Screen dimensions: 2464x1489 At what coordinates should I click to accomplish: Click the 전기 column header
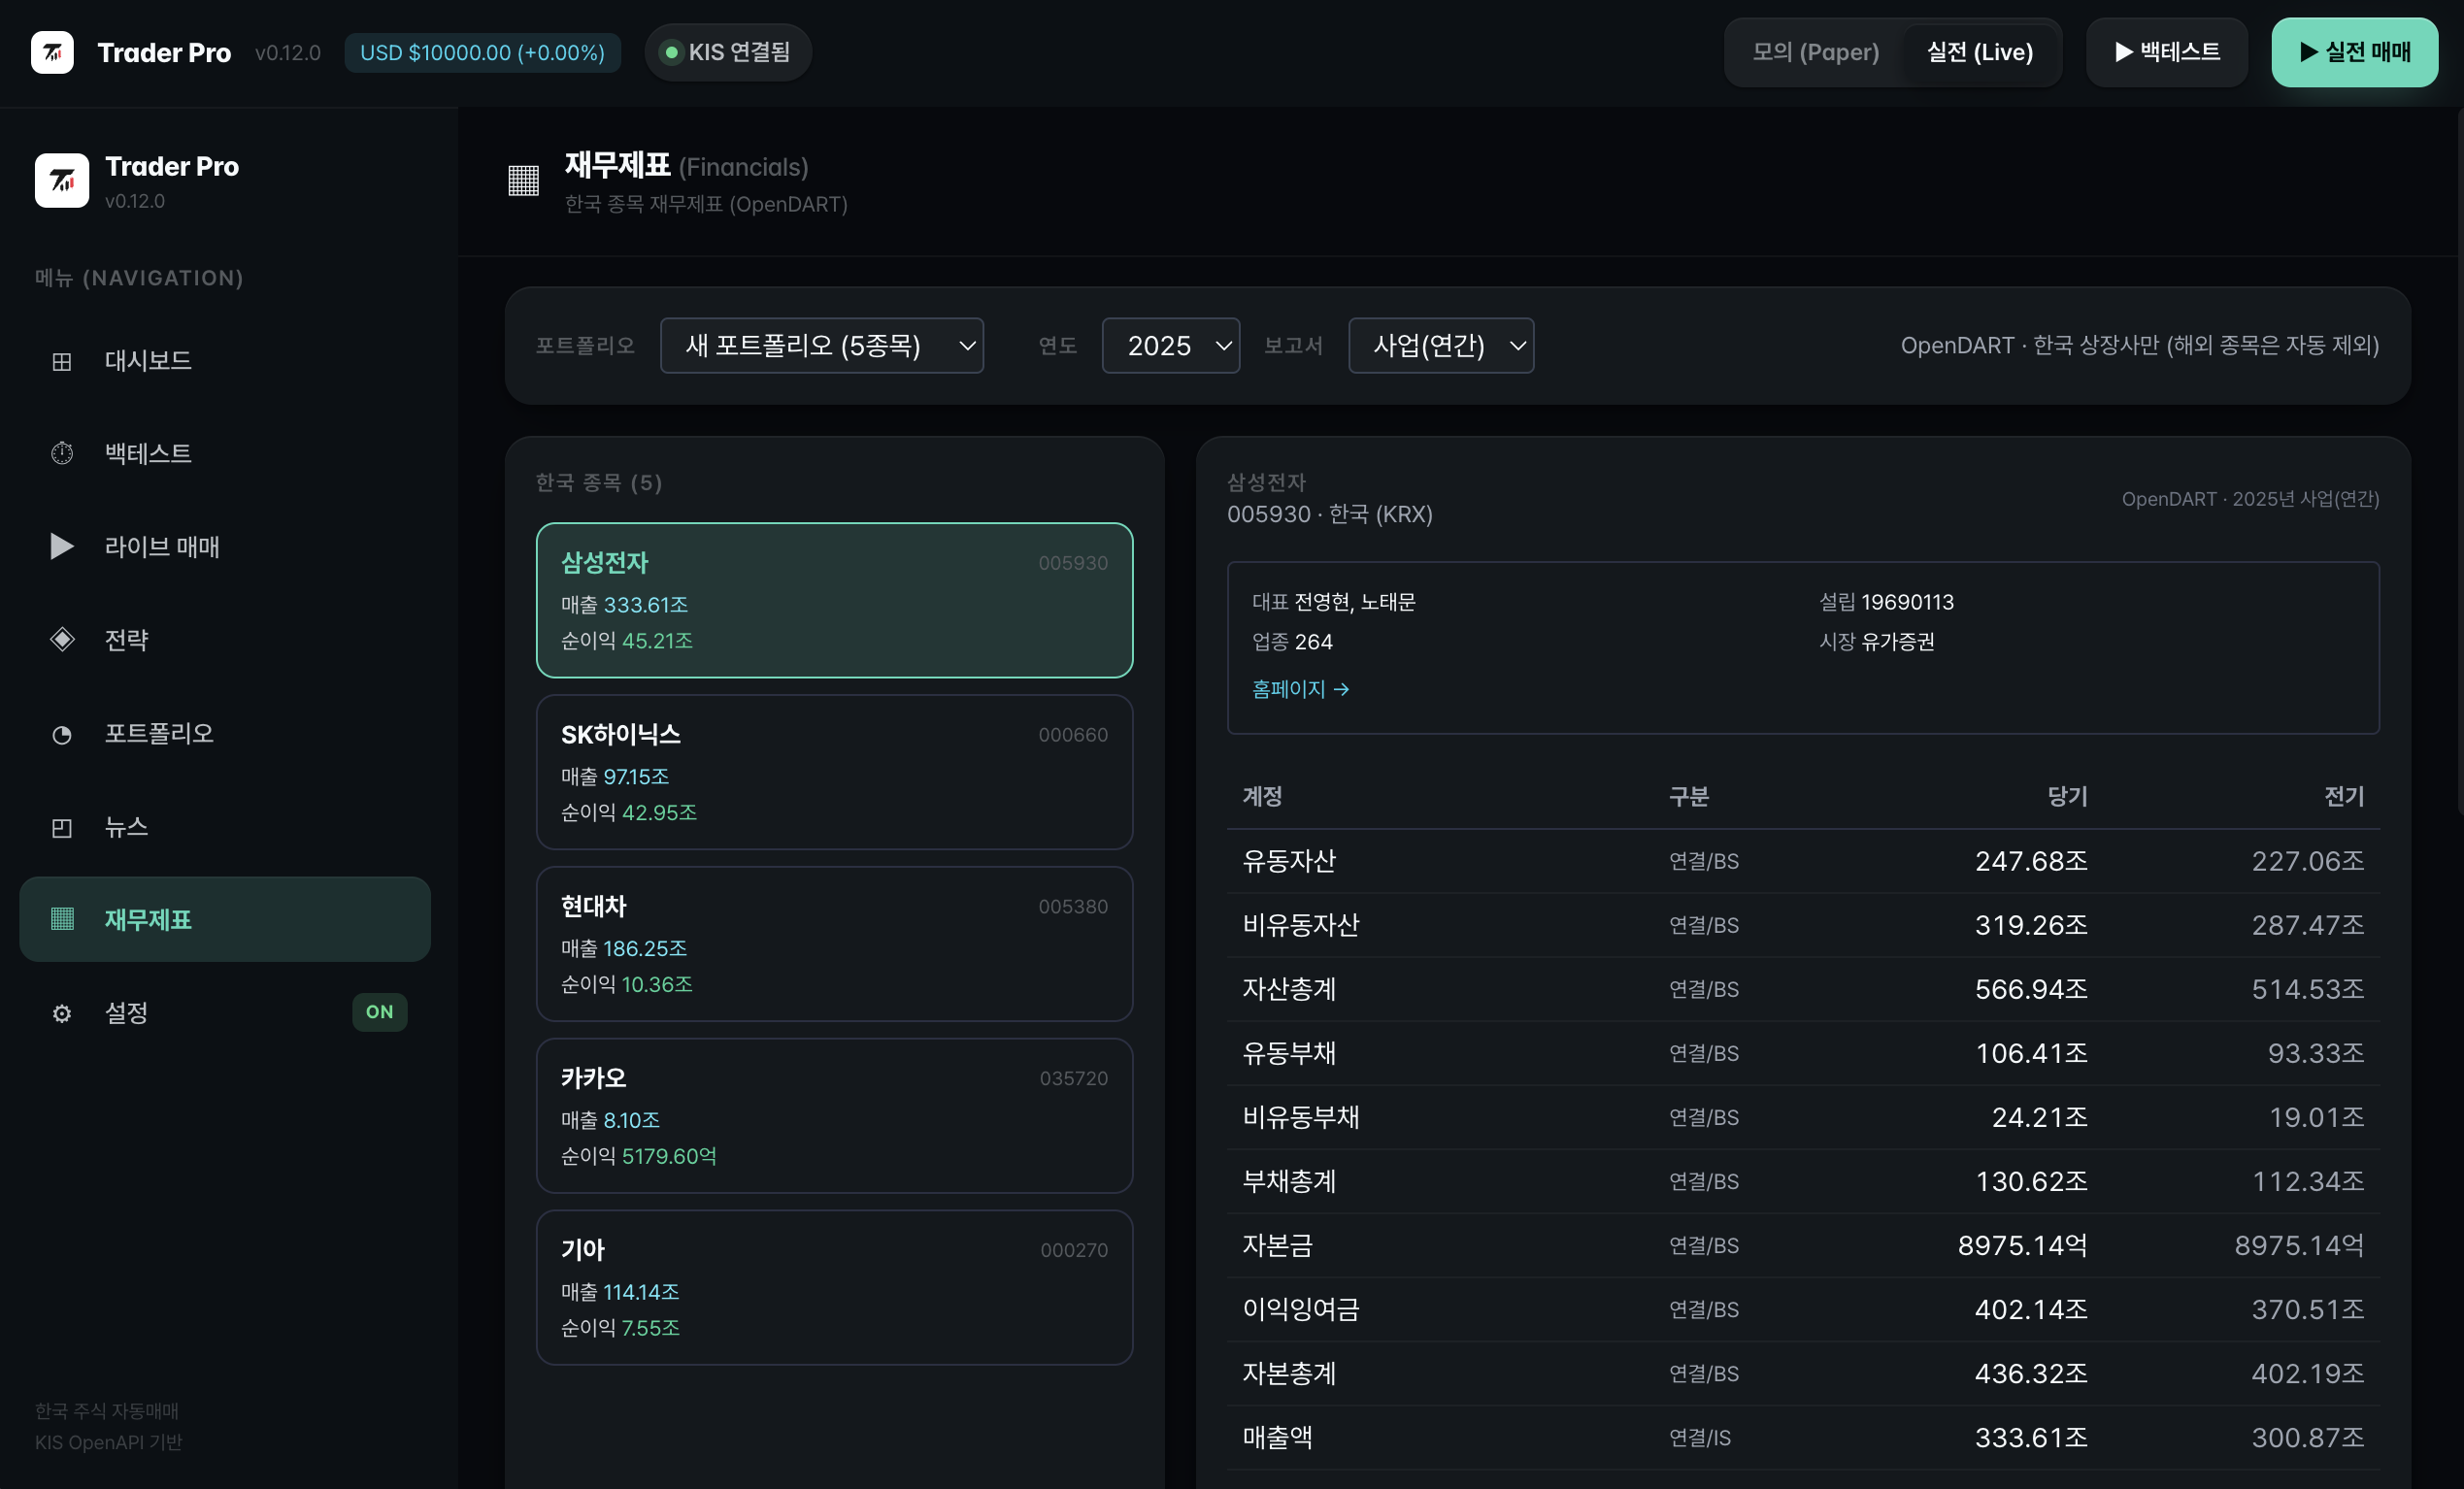(x=2344, y=796)
